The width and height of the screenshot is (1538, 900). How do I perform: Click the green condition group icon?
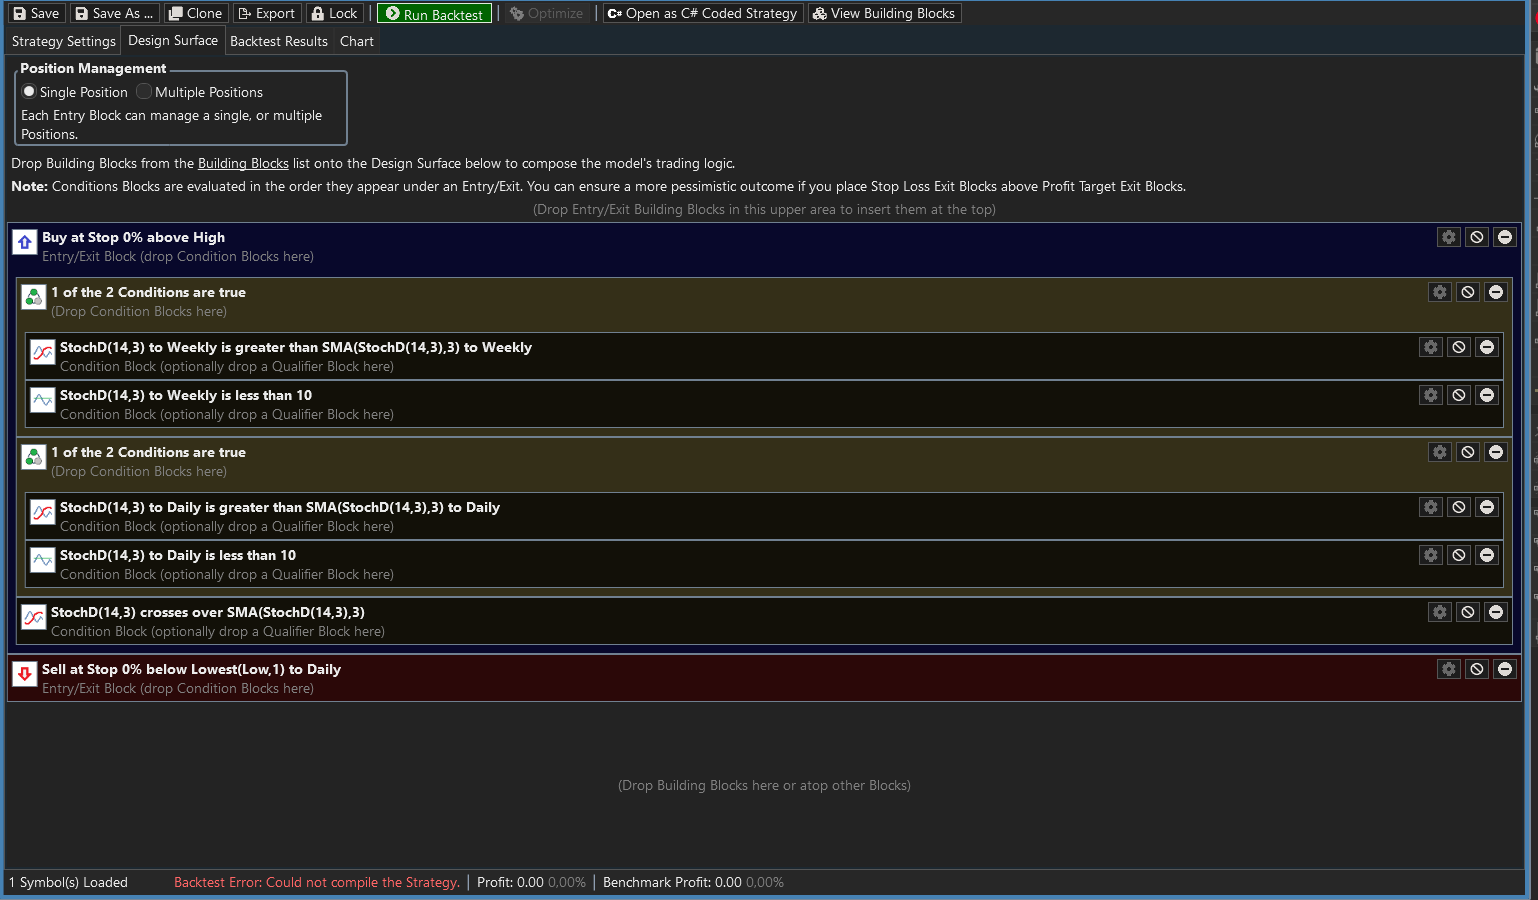[x=33, y=297]
